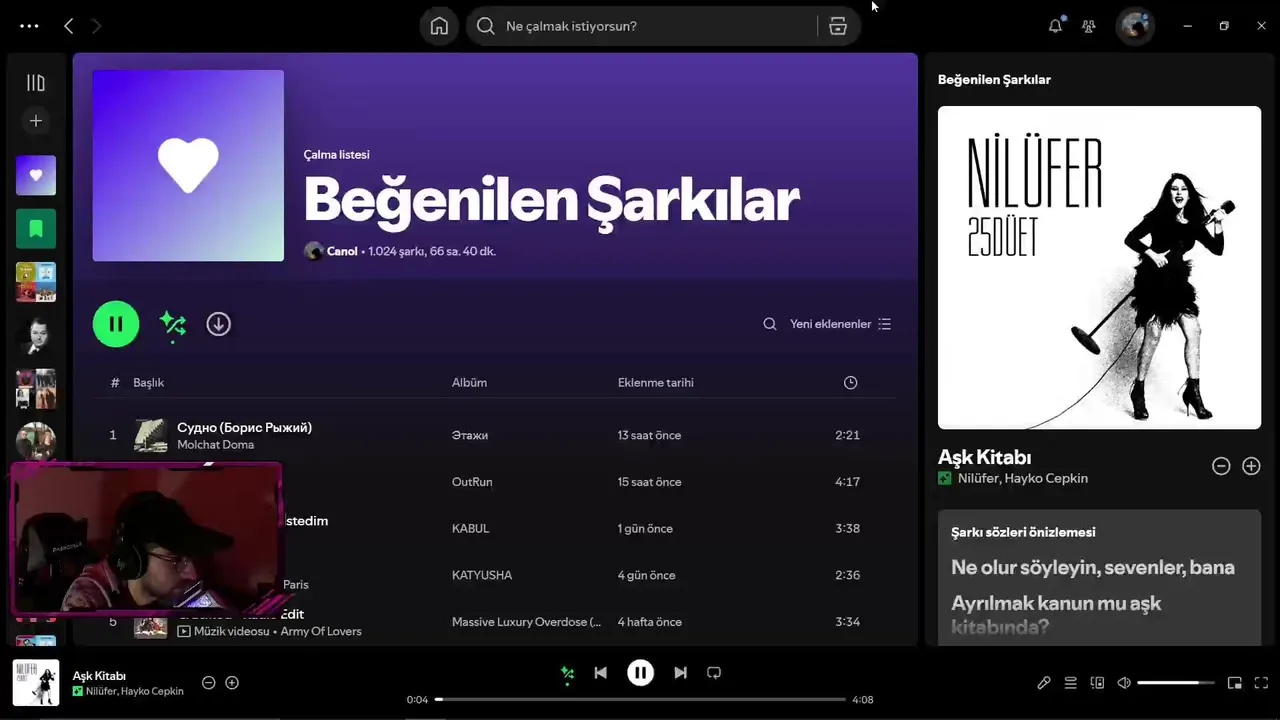1280x720 pixels.
Task: Add song to playlist via plus in right panel
Action: point(1251,466)
